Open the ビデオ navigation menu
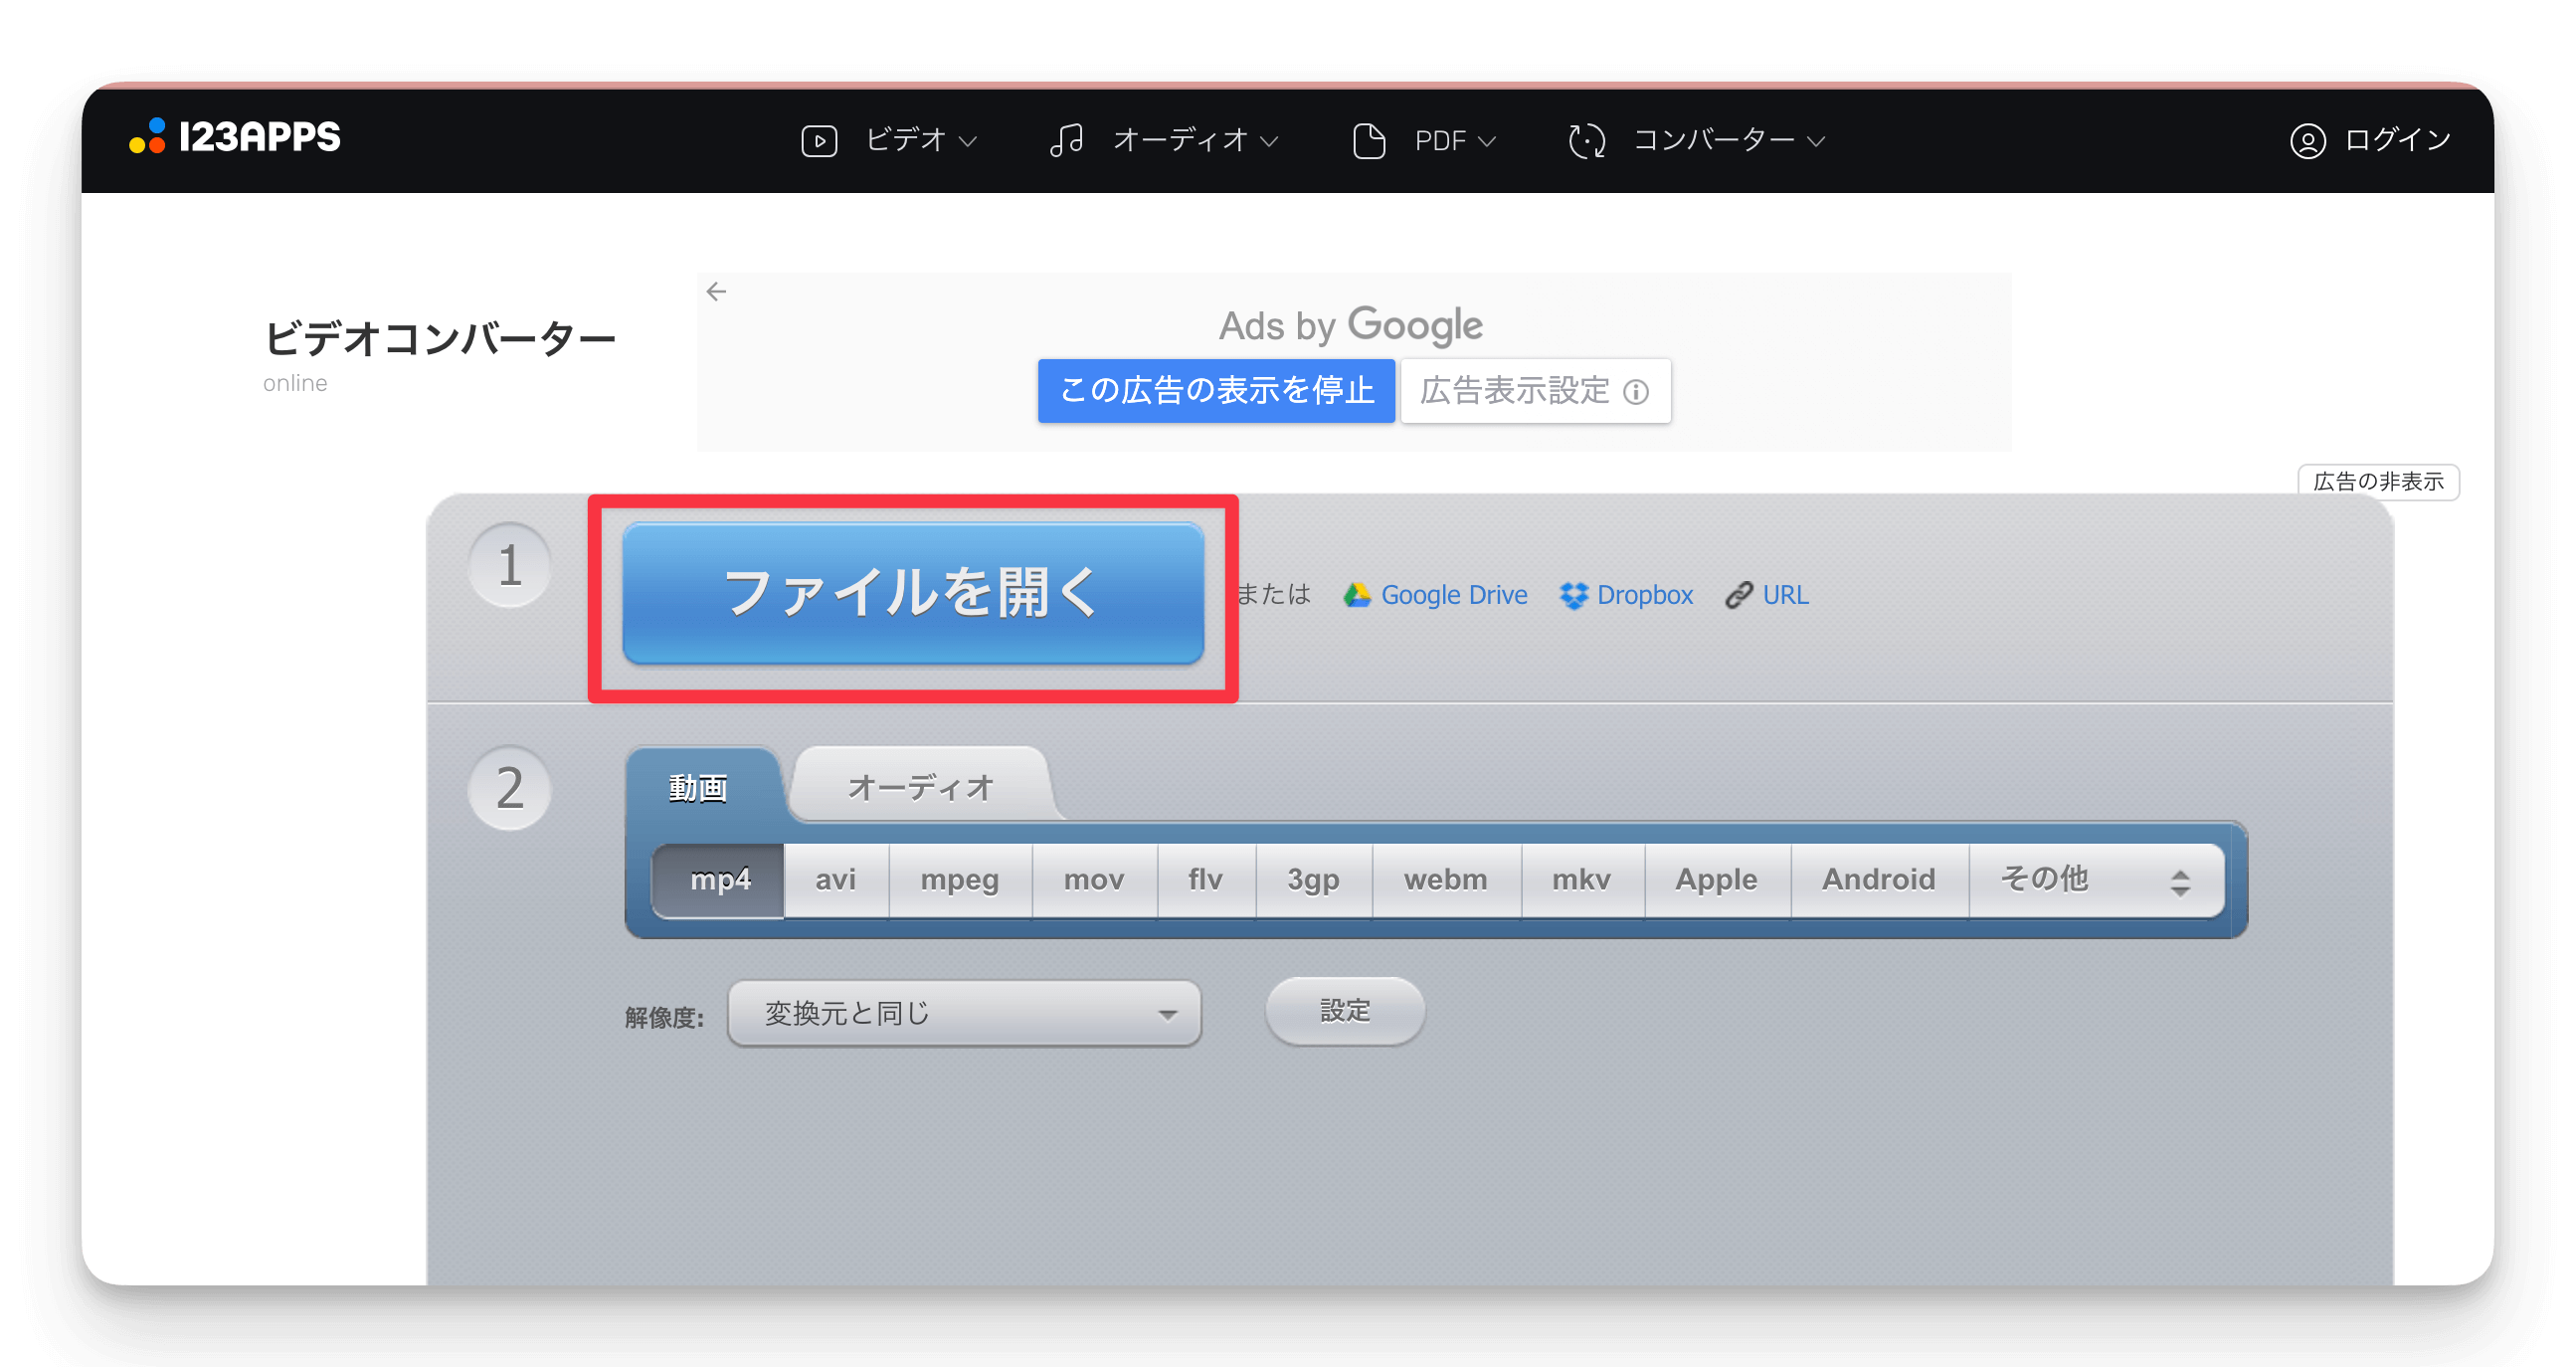The image size is (2576, 1367). point(889,140)
